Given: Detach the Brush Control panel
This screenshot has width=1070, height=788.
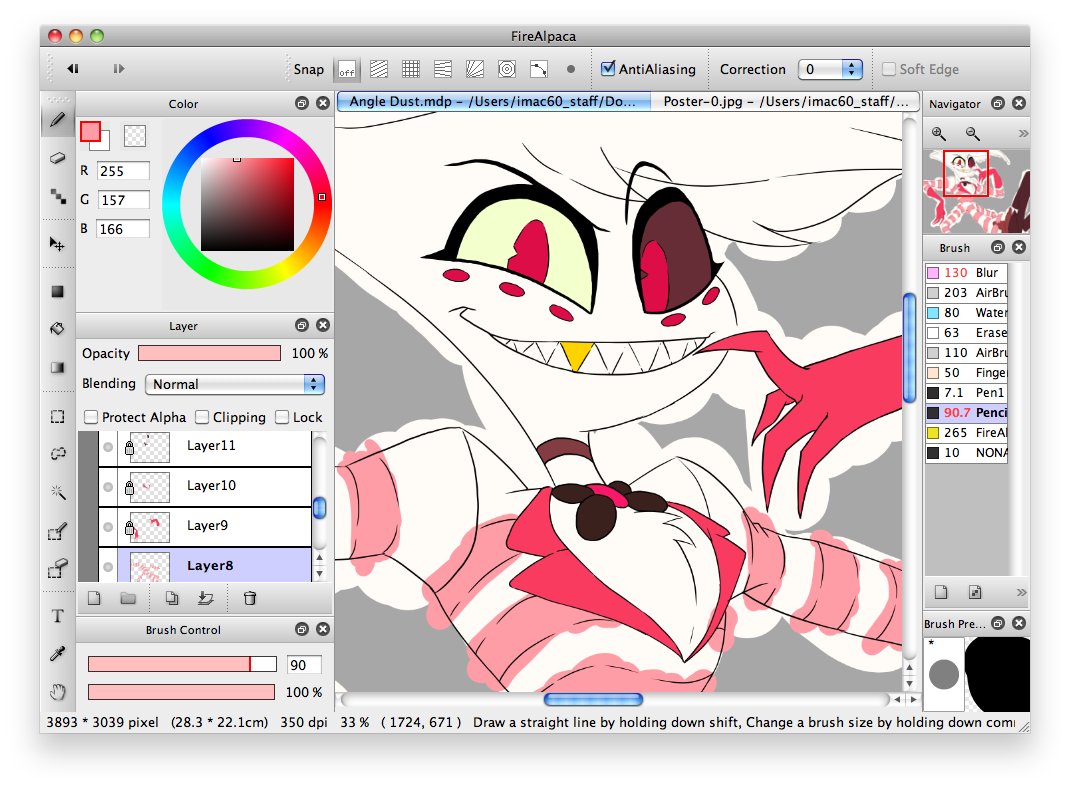Looking at the screenshot, I should coord(302,629).
